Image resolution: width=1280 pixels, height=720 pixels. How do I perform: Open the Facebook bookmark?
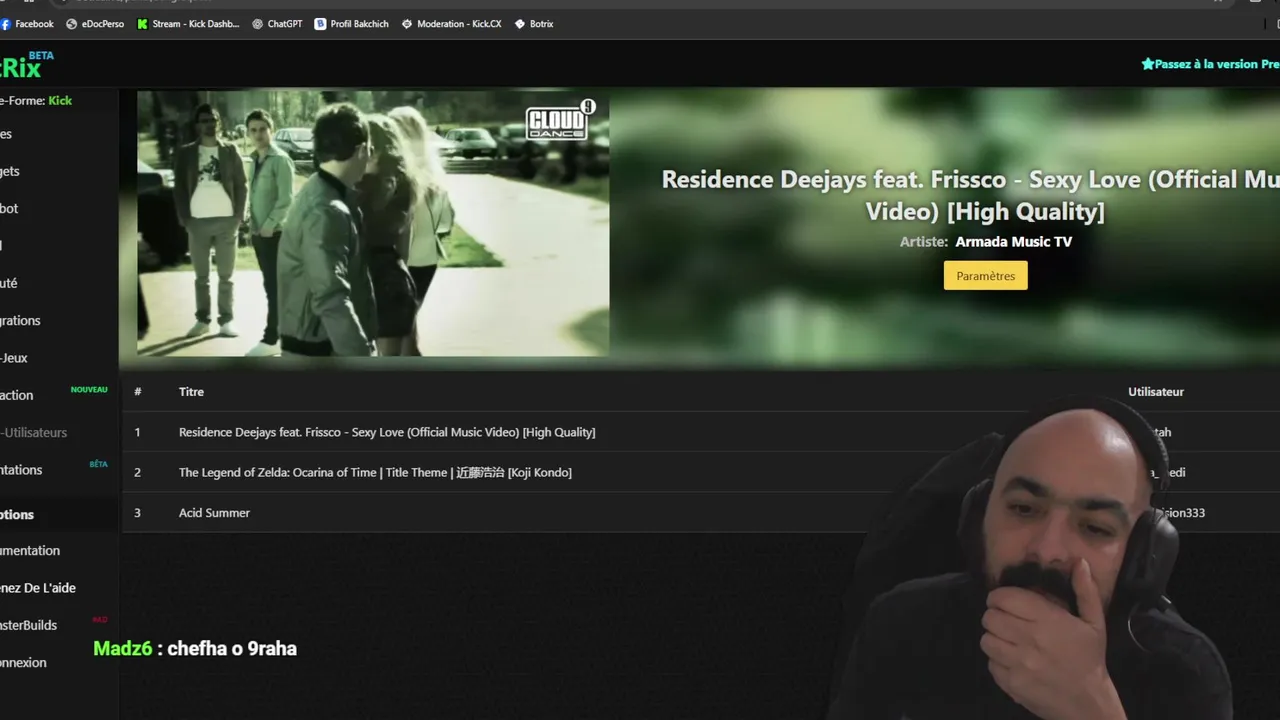27,24
